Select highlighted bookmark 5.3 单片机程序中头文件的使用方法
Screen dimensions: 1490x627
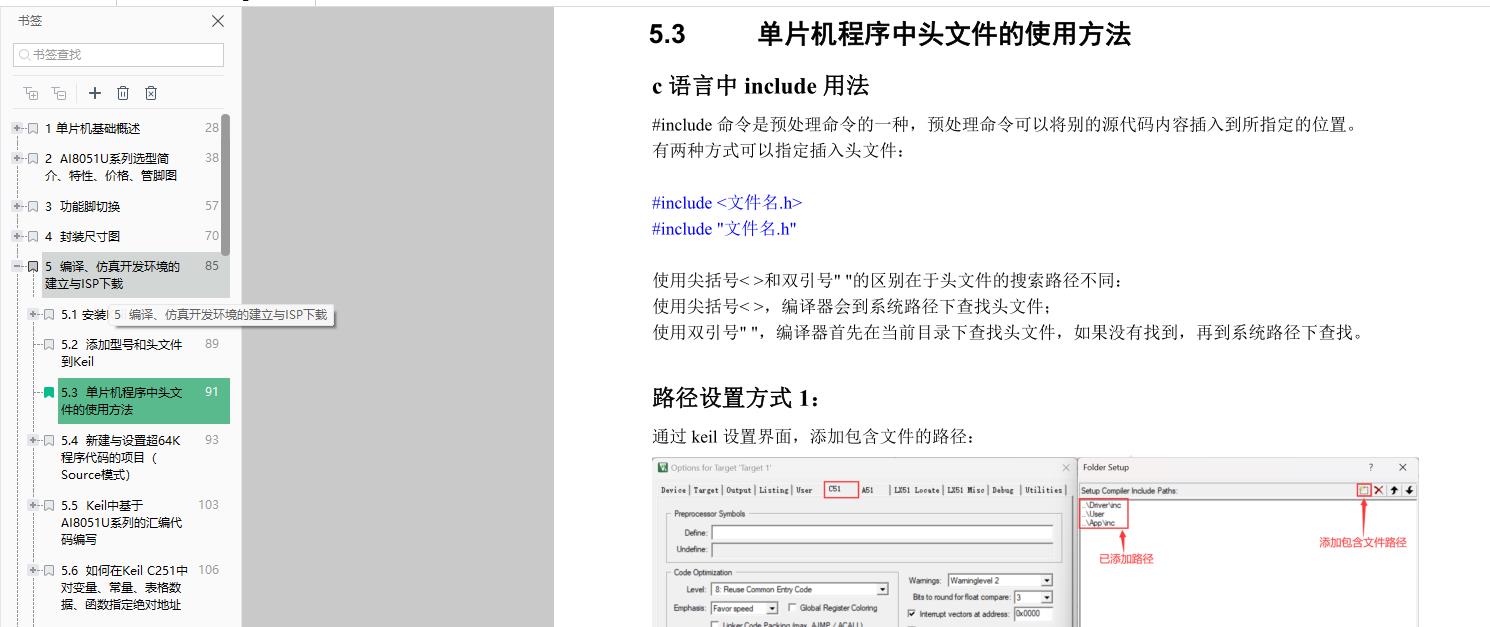pyautogui.click(x=144, y=401)
